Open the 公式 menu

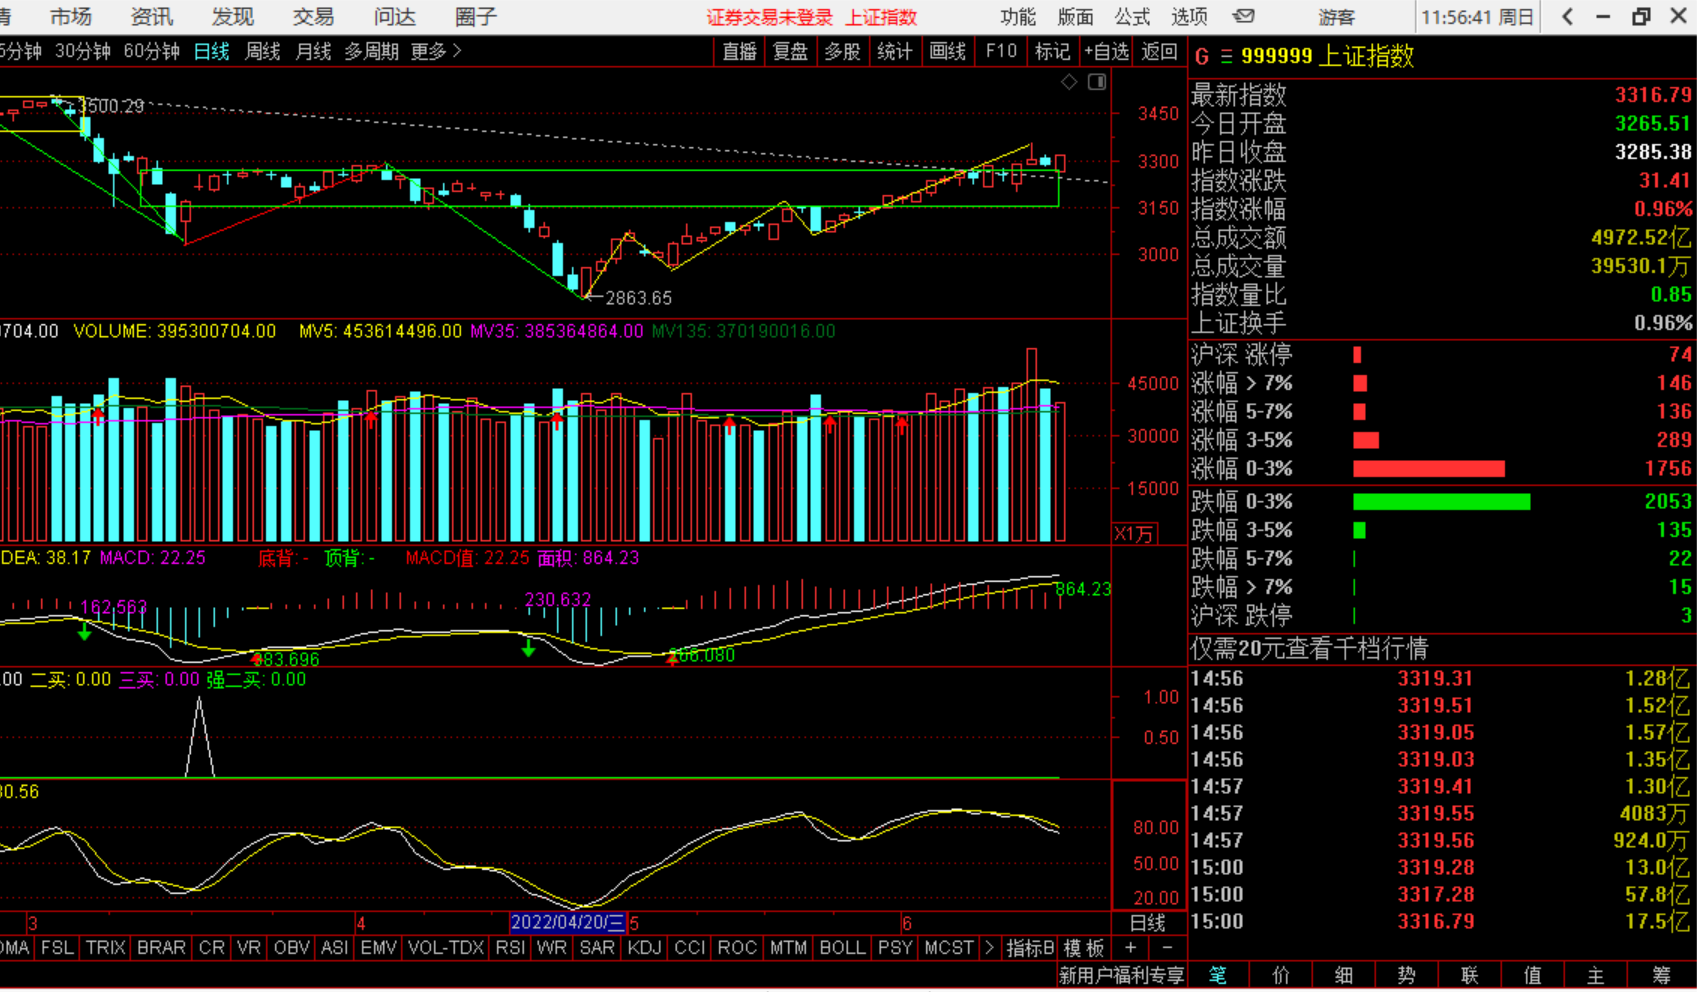click(1132, 16)
